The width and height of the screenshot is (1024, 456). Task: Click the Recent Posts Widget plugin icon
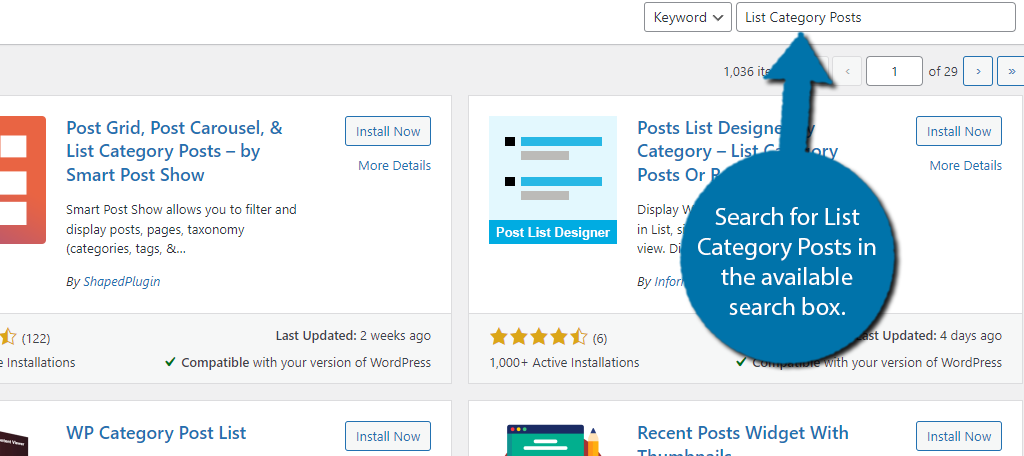coord(553,439)
